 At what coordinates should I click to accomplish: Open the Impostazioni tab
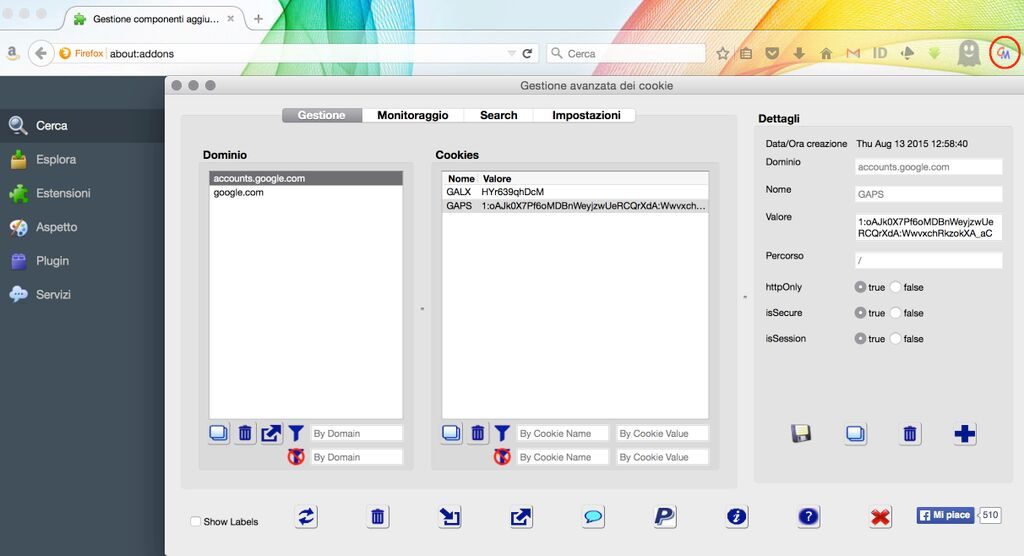click(586, 115)
